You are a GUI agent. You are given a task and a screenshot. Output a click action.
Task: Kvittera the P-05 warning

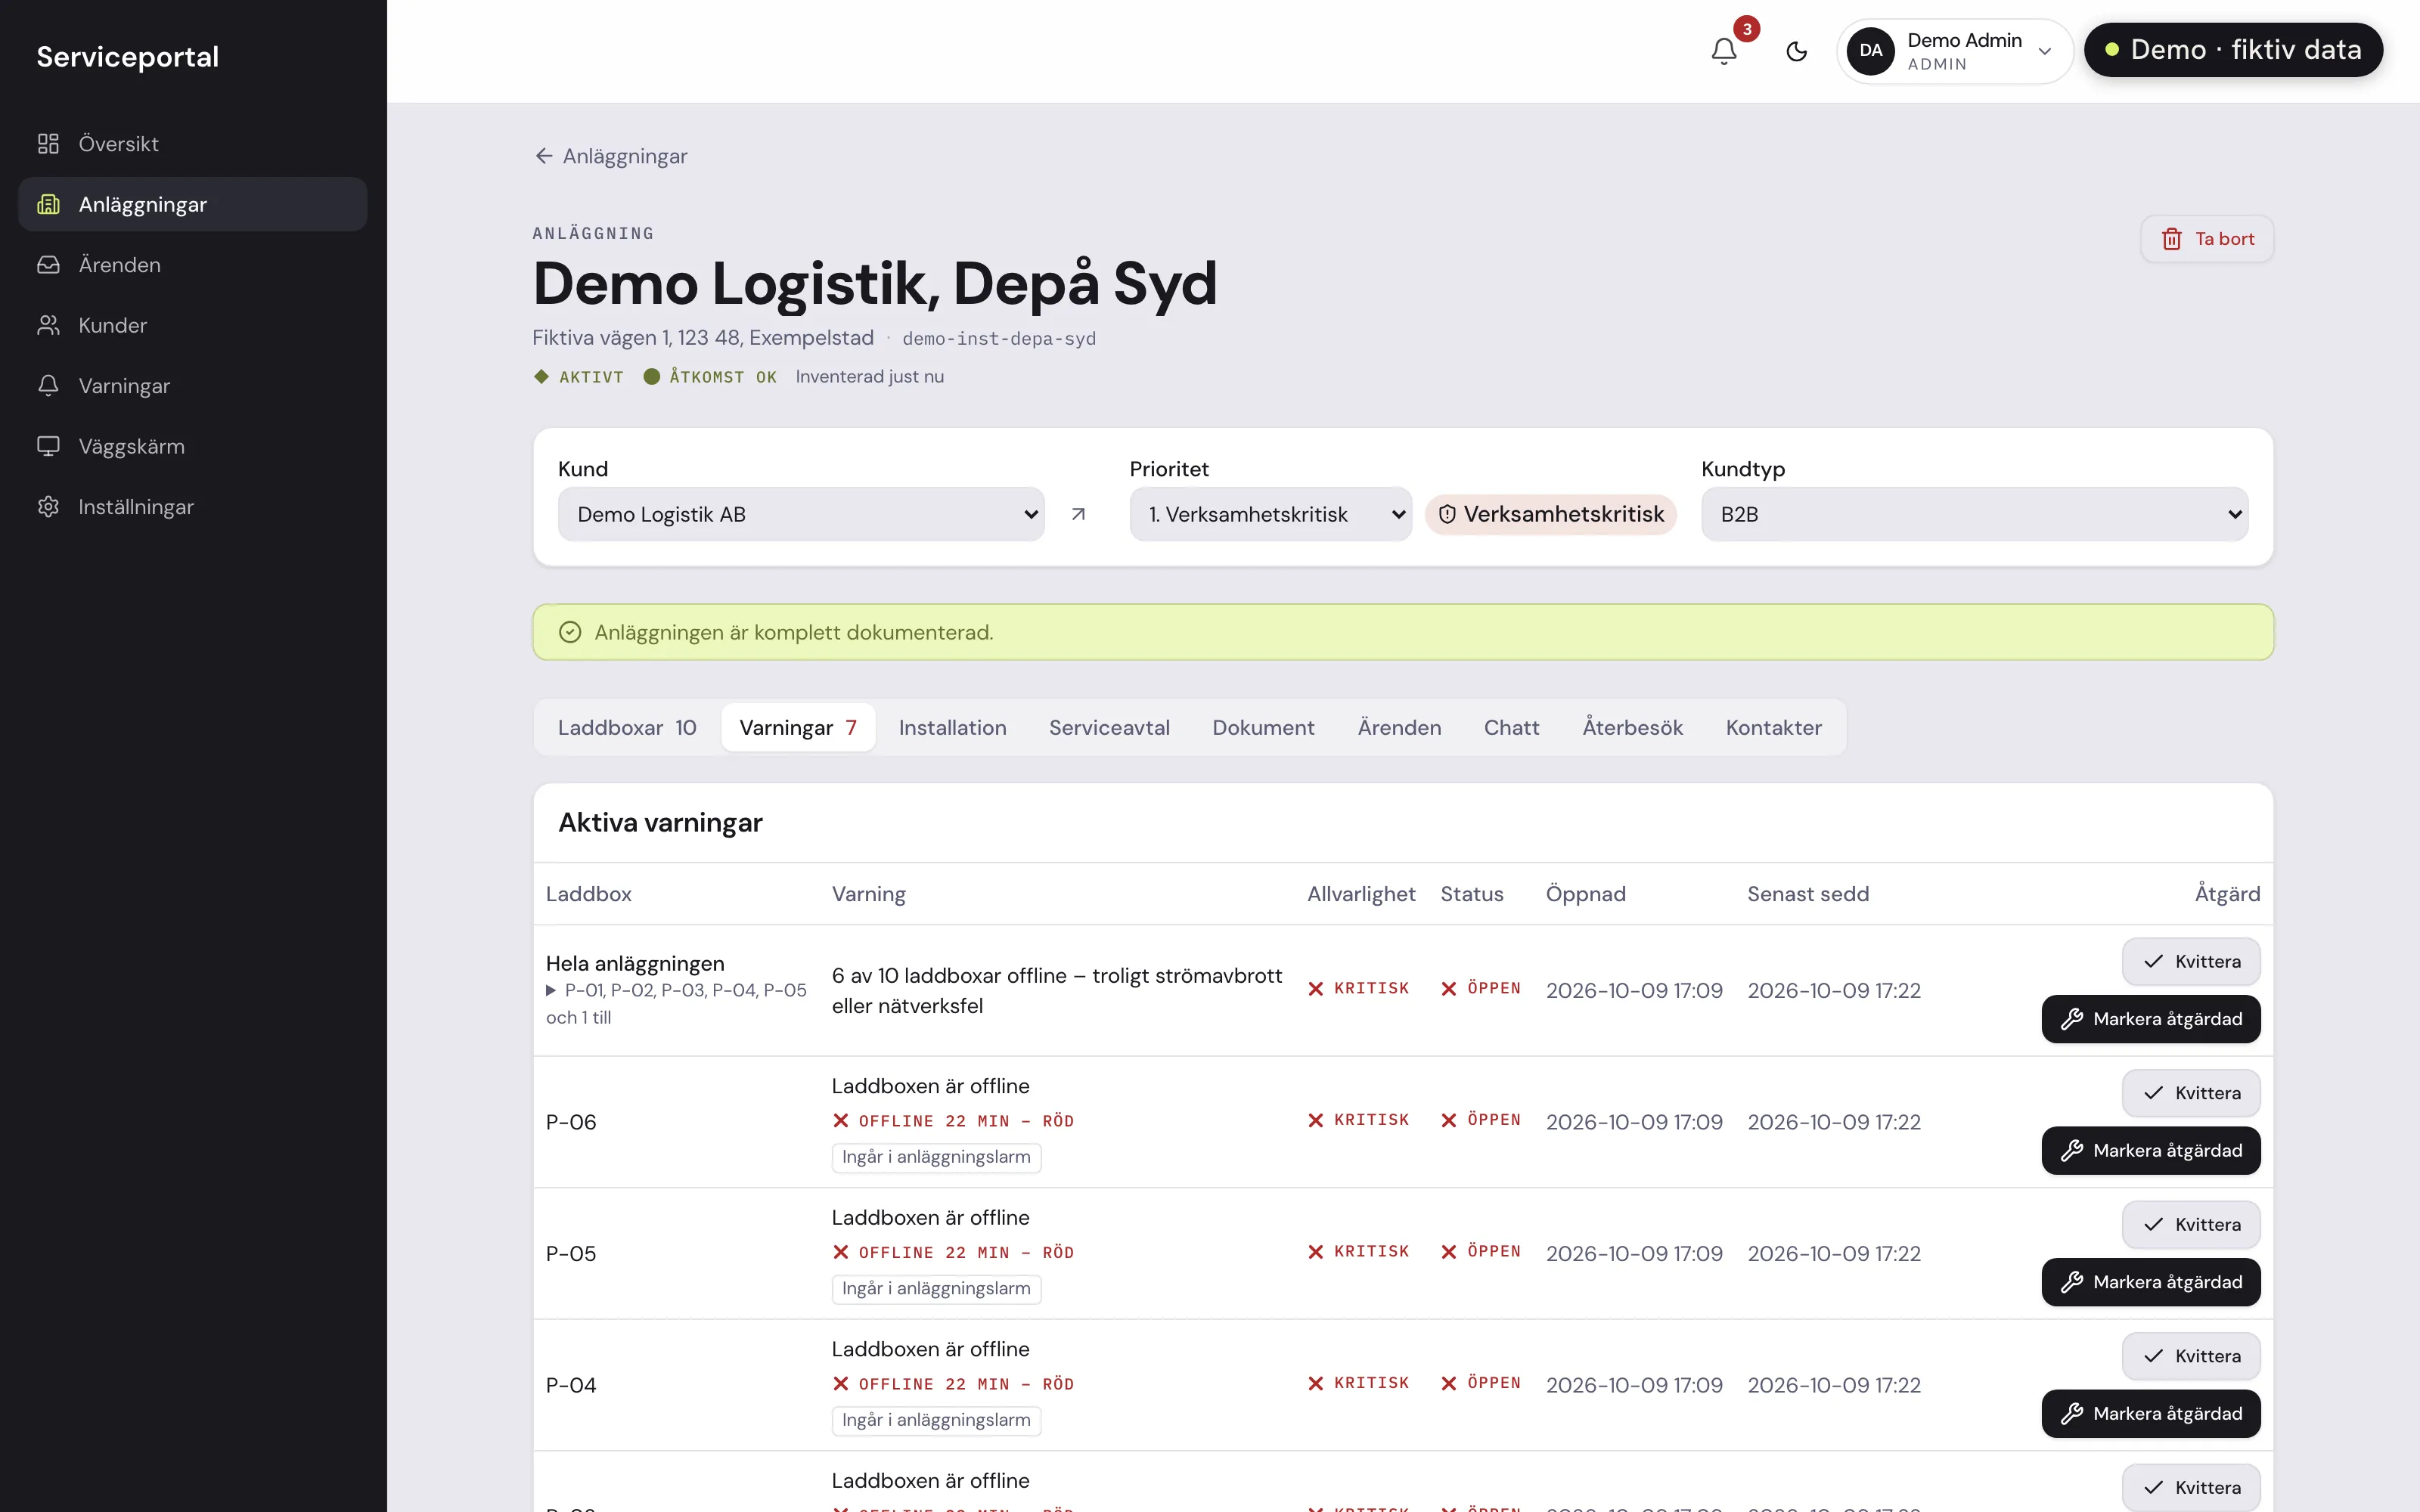point(2191,1225)
